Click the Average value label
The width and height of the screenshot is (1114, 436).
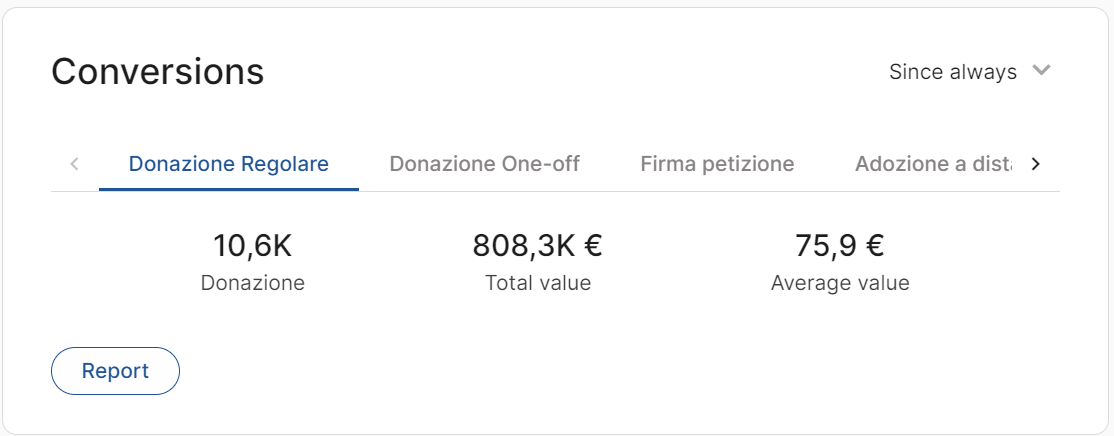[839, 283]
